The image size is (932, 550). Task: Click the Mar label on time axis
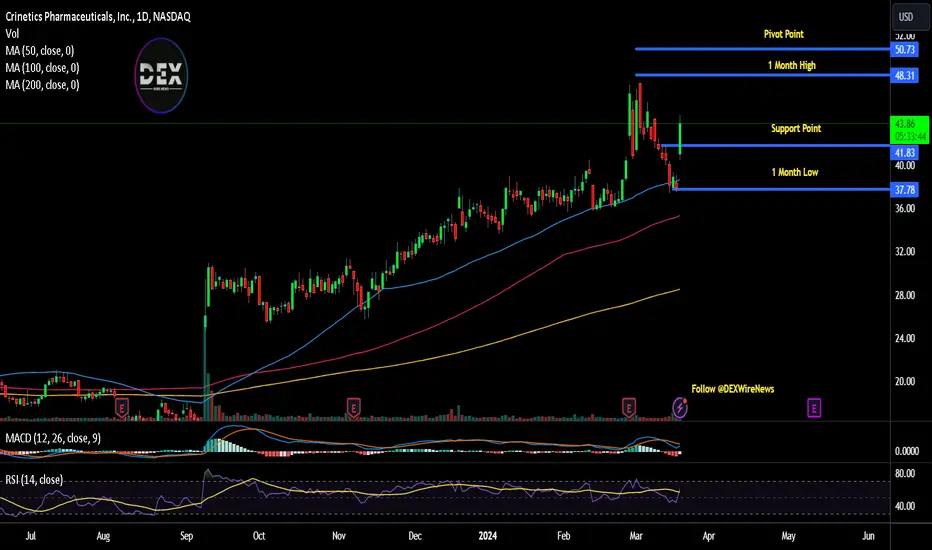636,536
